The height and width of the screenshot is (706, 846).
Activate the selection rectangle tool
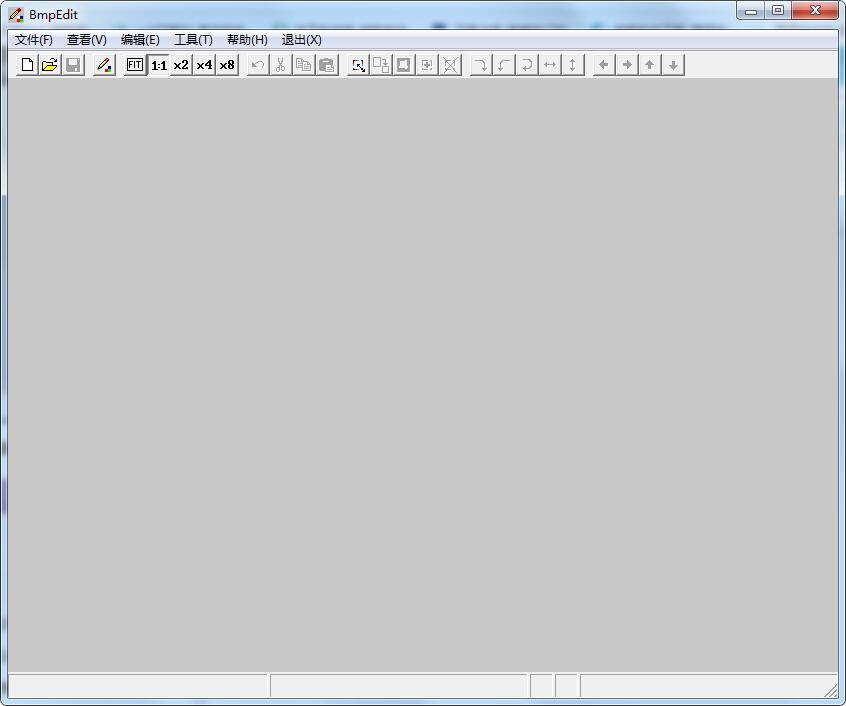coord(358,65)
